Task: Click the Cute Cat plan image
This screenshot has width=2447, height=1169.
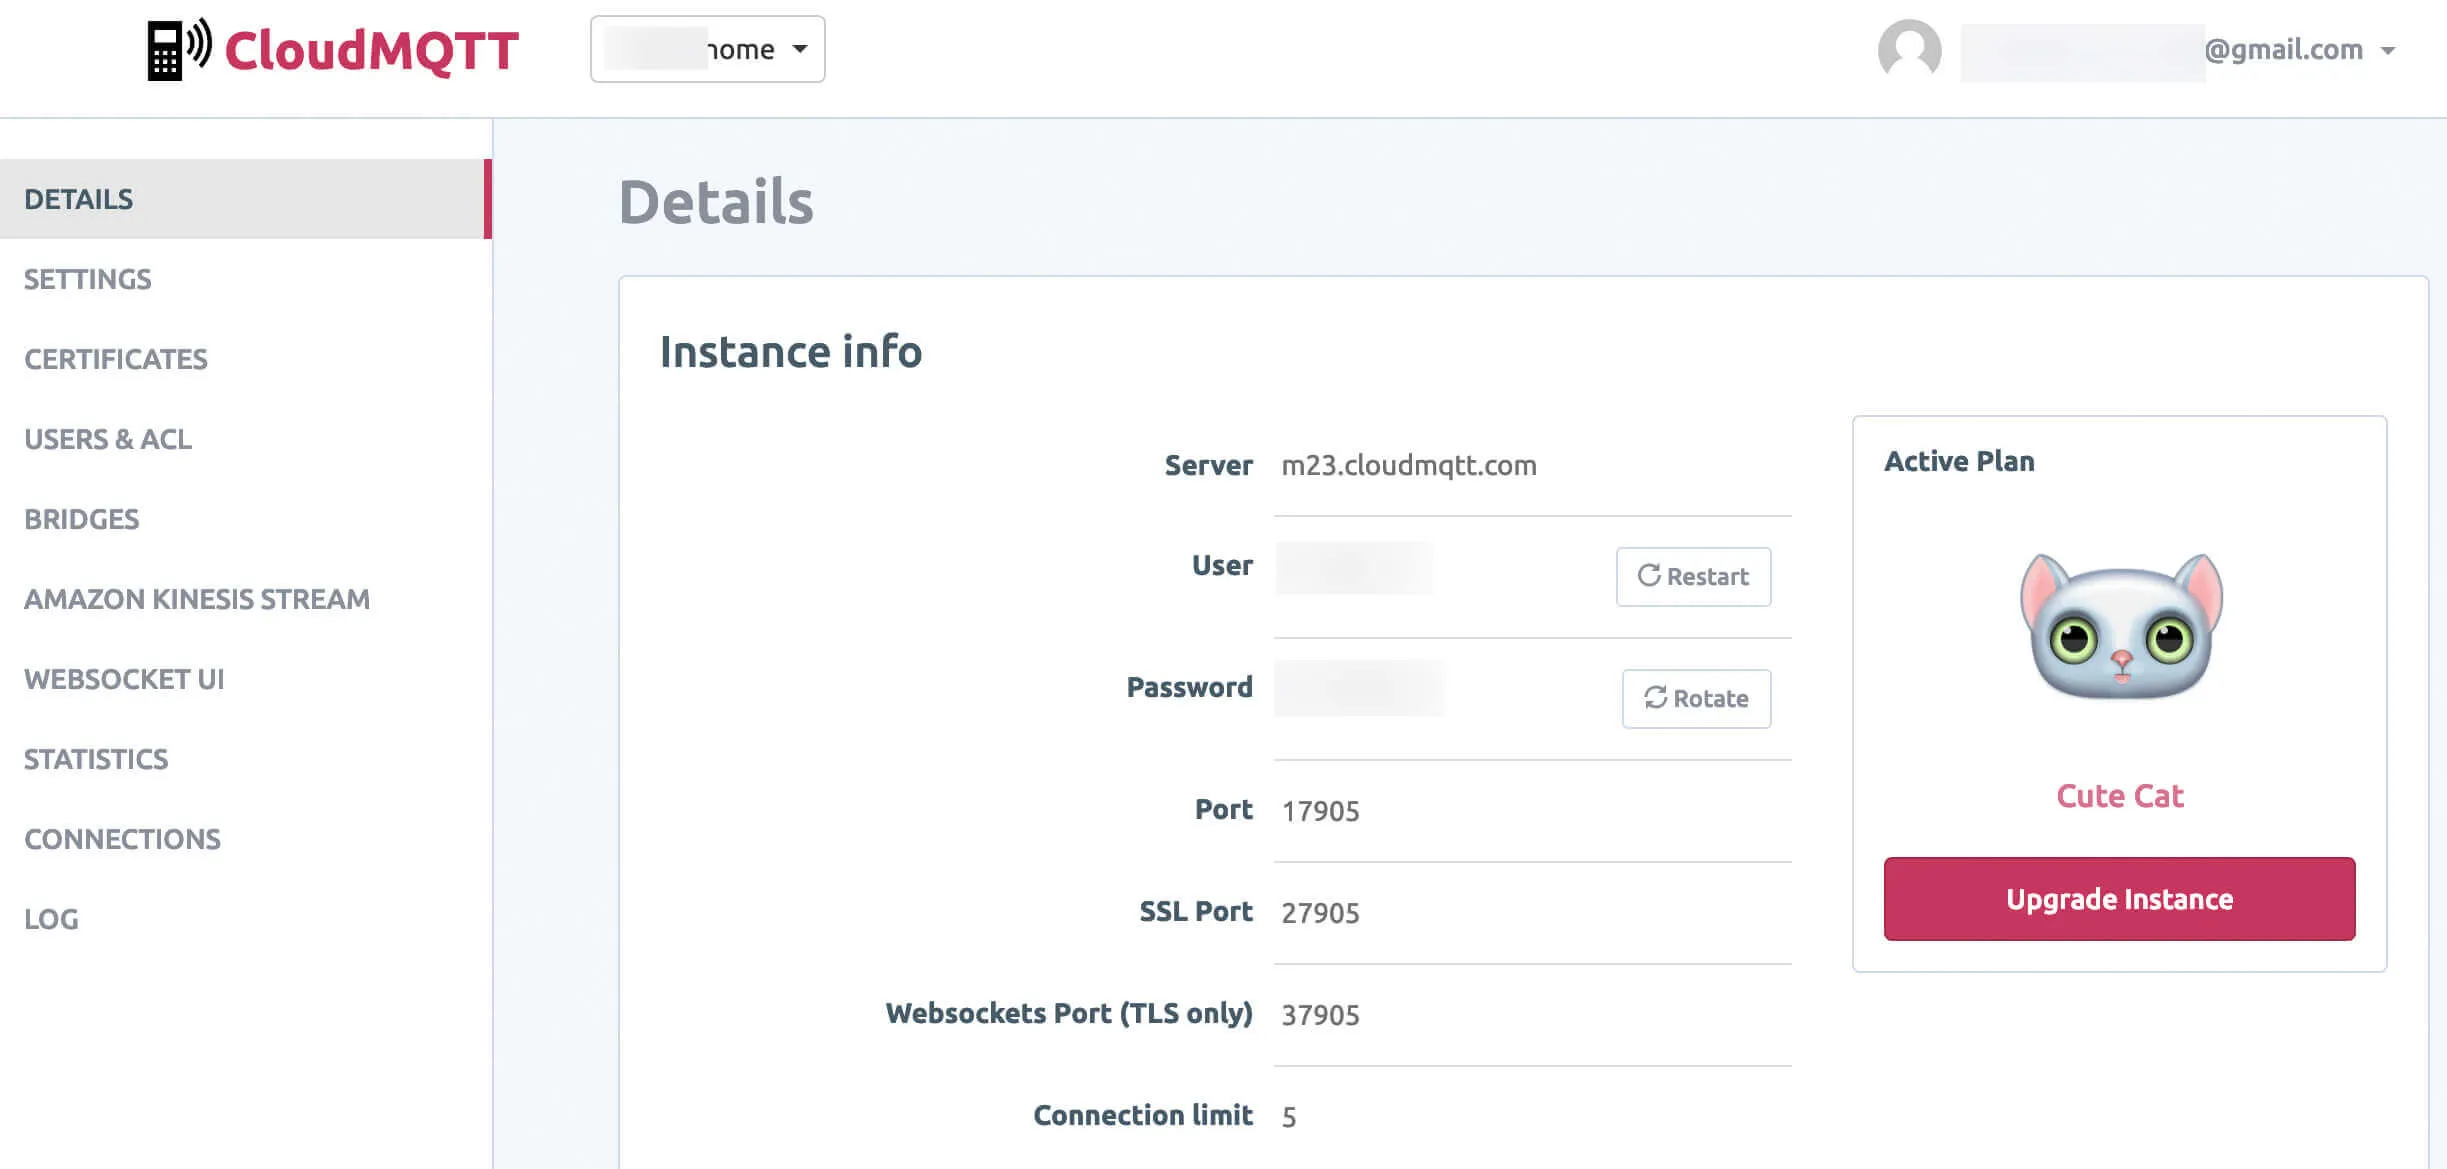Action: tap(2120, 627)
